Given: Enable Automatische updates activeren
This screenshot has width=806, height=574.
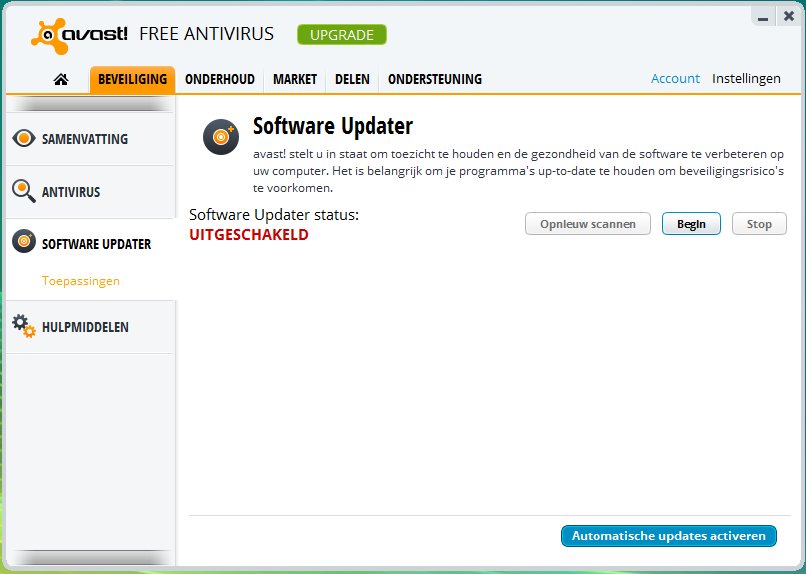Looking at the screenshot, I should coord(668,536).
